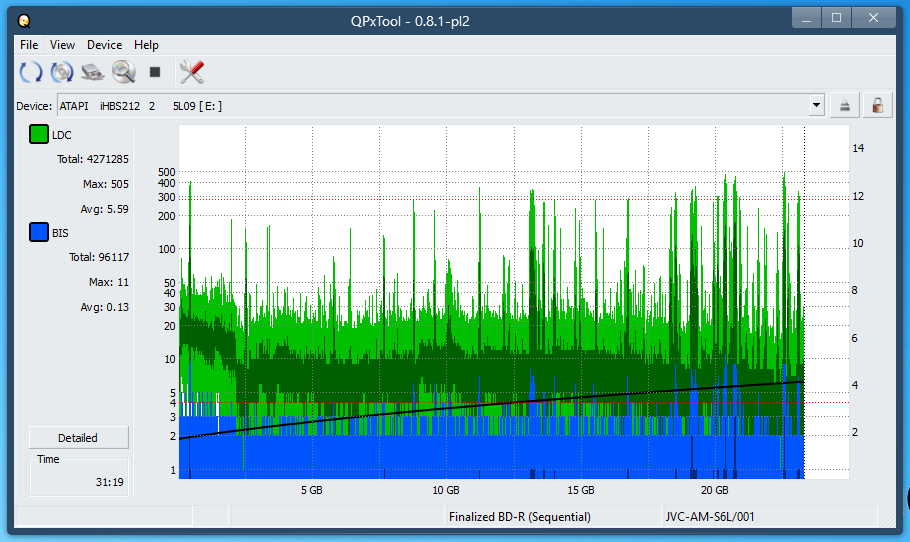Start scan with the magnifier disc icon
Screen dimensions: 910x542
tap(123, 72)
